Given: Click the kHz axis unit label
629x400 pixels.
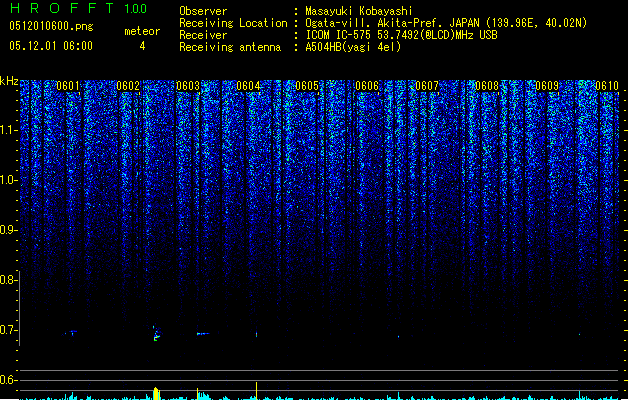Looking at the screenshot, I should coord(9,81).
